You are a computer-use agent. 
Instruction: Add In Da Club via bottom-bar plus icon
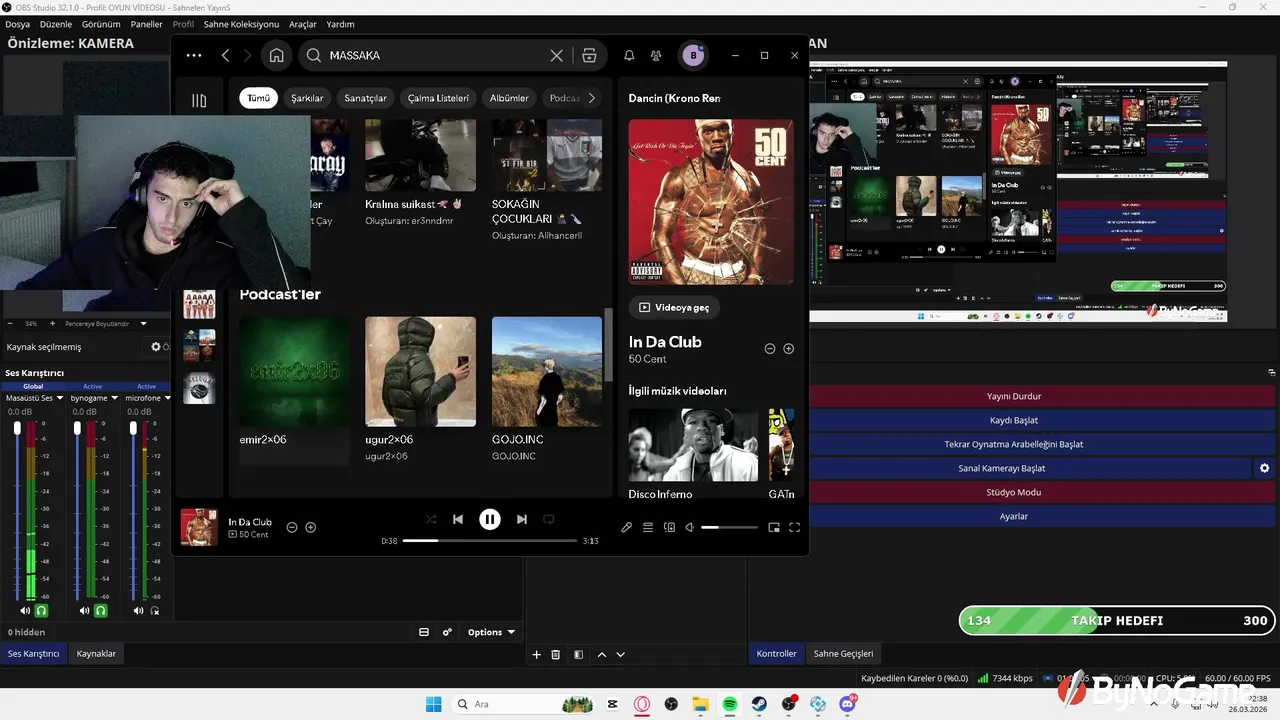(x=310, y=527)
